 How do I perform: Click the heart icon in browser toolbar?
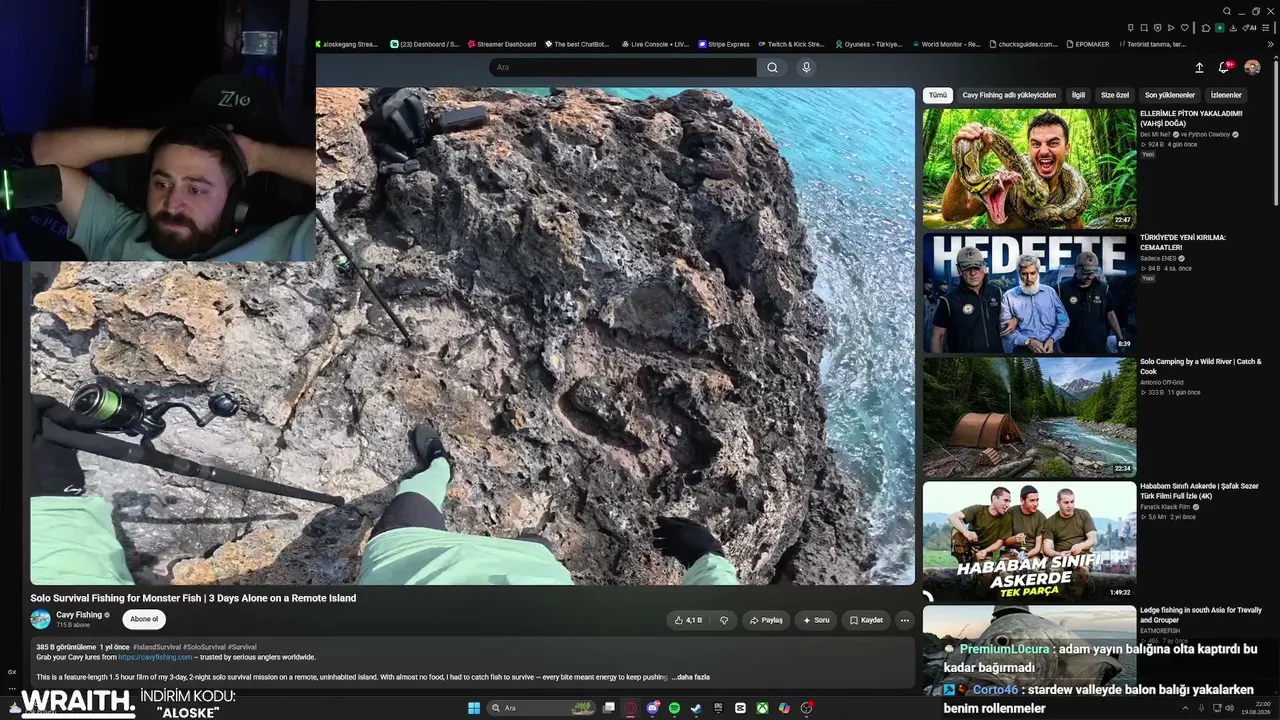(1185, 28)
